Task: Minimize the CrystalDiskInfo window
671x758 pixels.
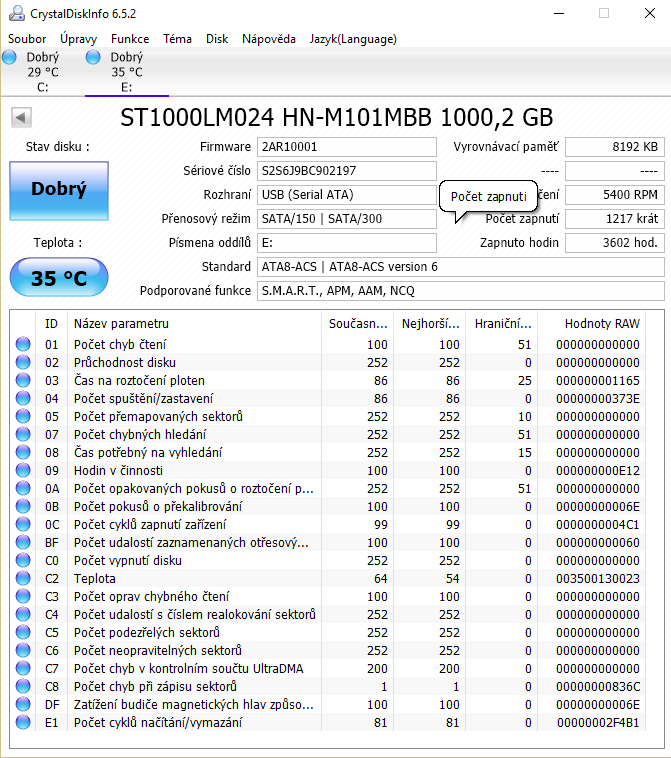Action: (x=559, y=14)
